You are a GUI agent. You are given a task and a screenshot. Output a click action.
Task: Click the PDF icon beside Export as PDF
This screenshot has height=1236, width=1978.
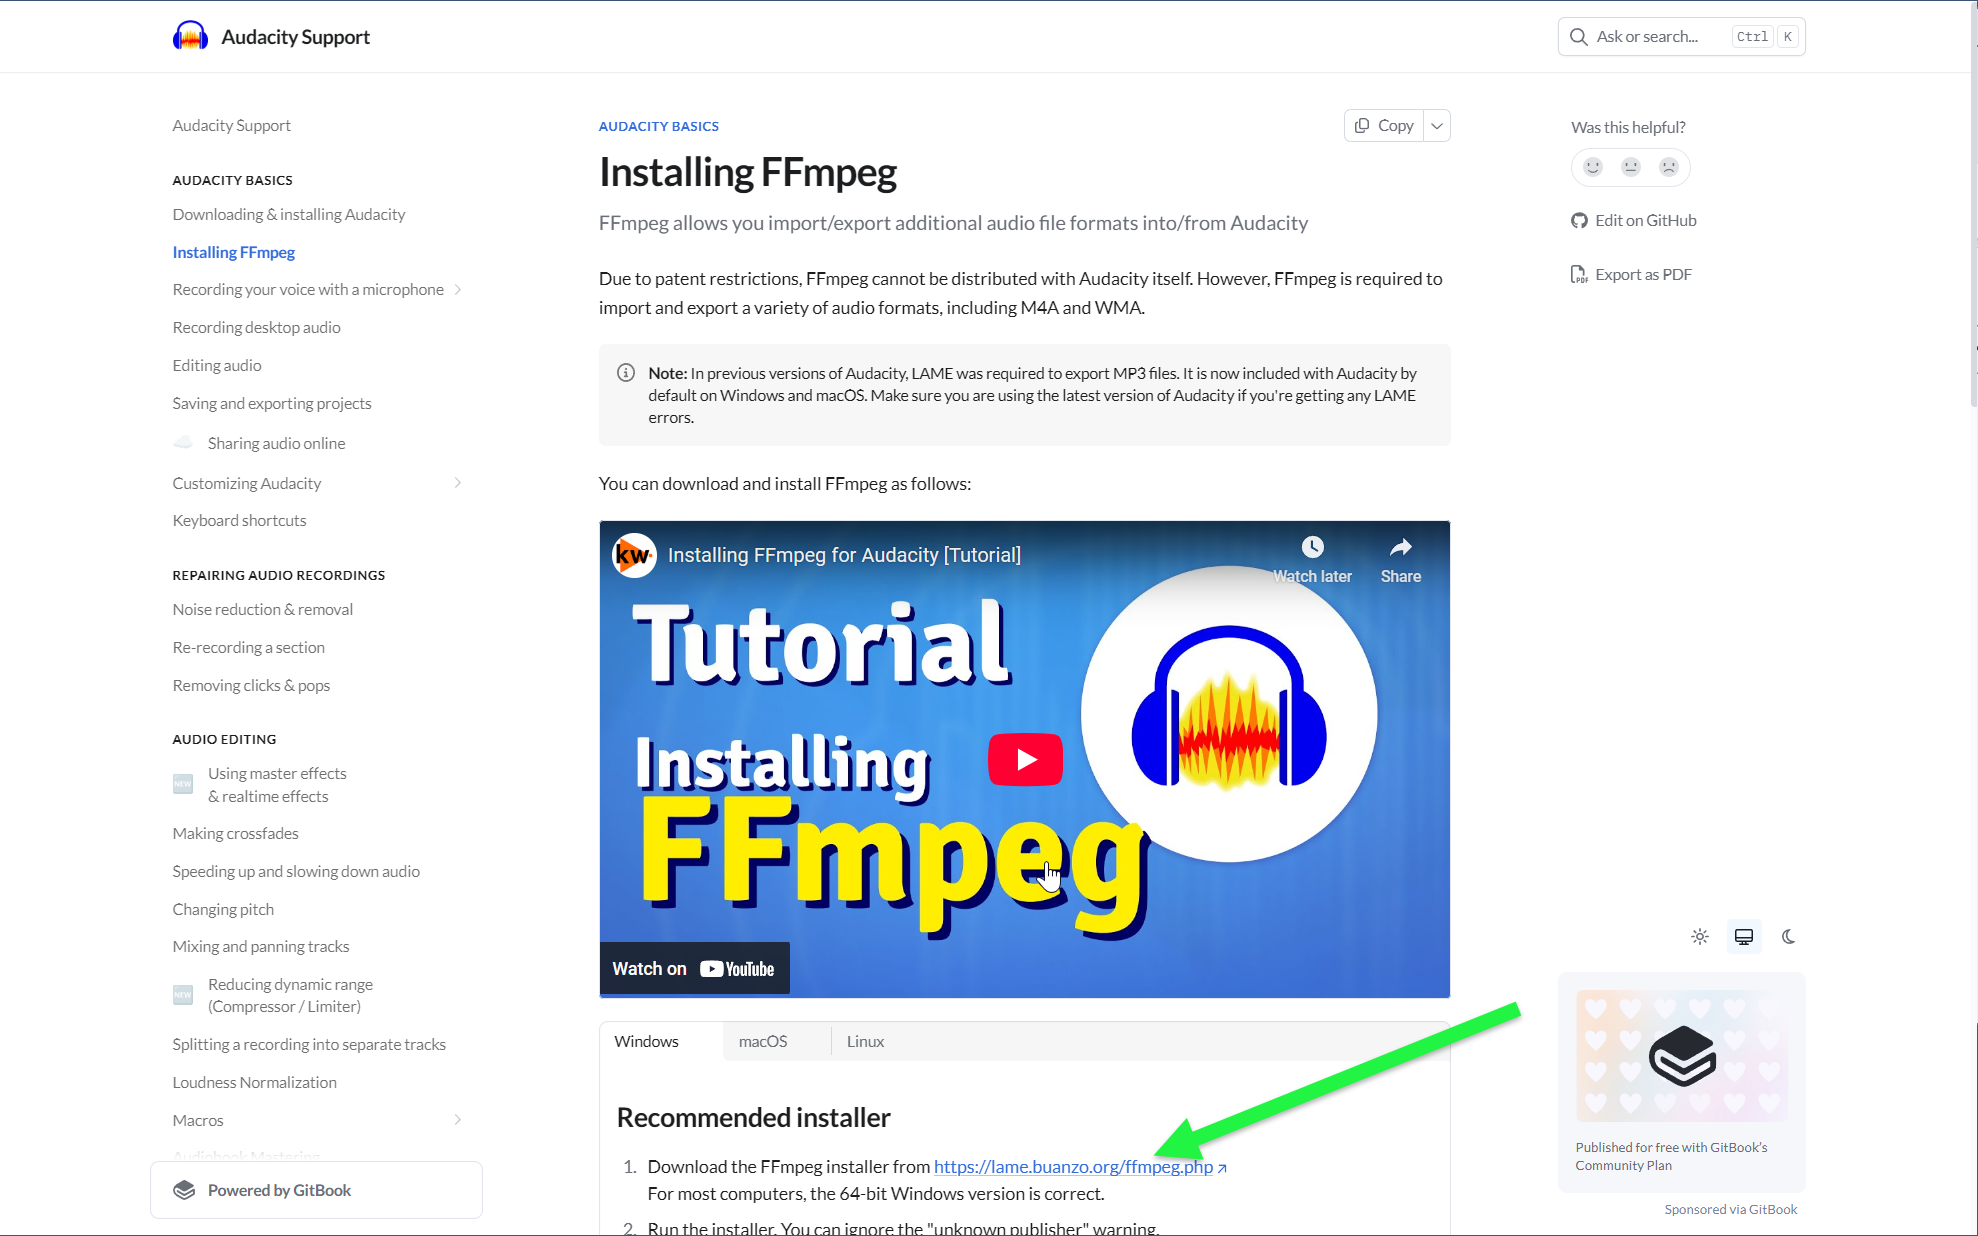point(1579,275)
